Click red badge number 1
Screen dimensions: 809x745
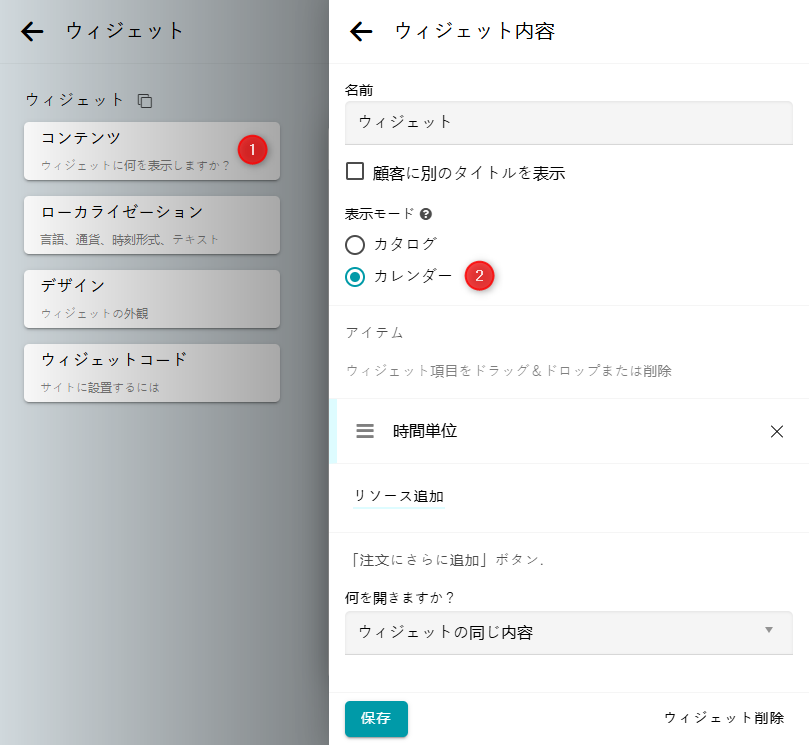coord(253,150)
